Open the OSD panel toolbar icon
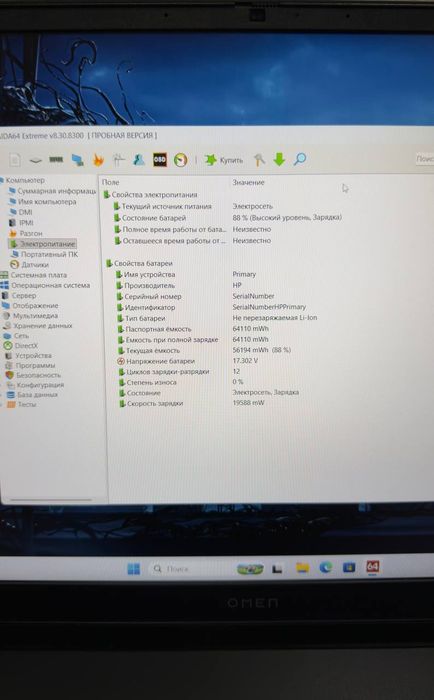Screen dimensions: 434x700 [159, 160]
